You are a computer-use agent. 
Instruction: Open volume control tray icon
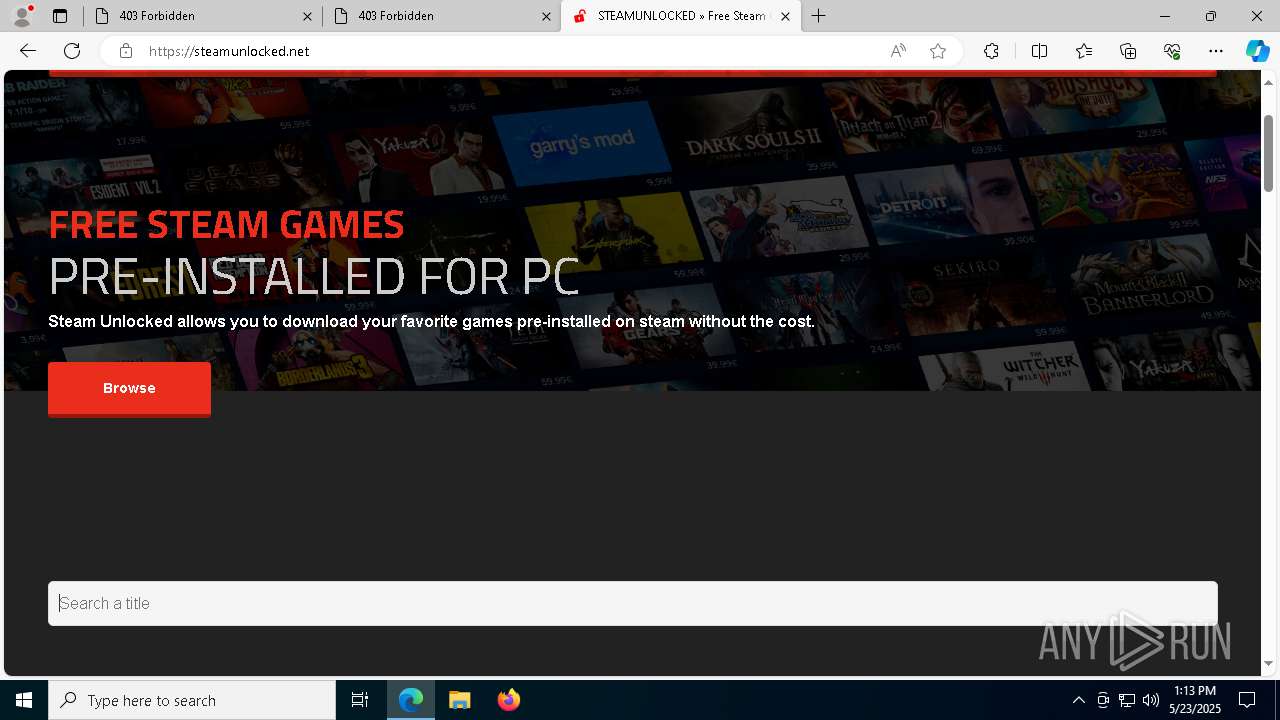point(1150,700)
